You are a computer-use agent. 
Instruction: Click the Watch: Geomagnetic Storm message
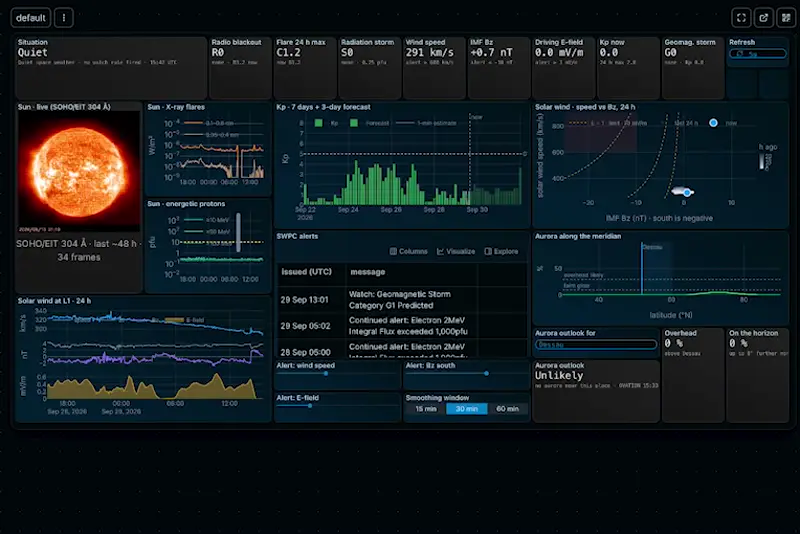[399, 300]
